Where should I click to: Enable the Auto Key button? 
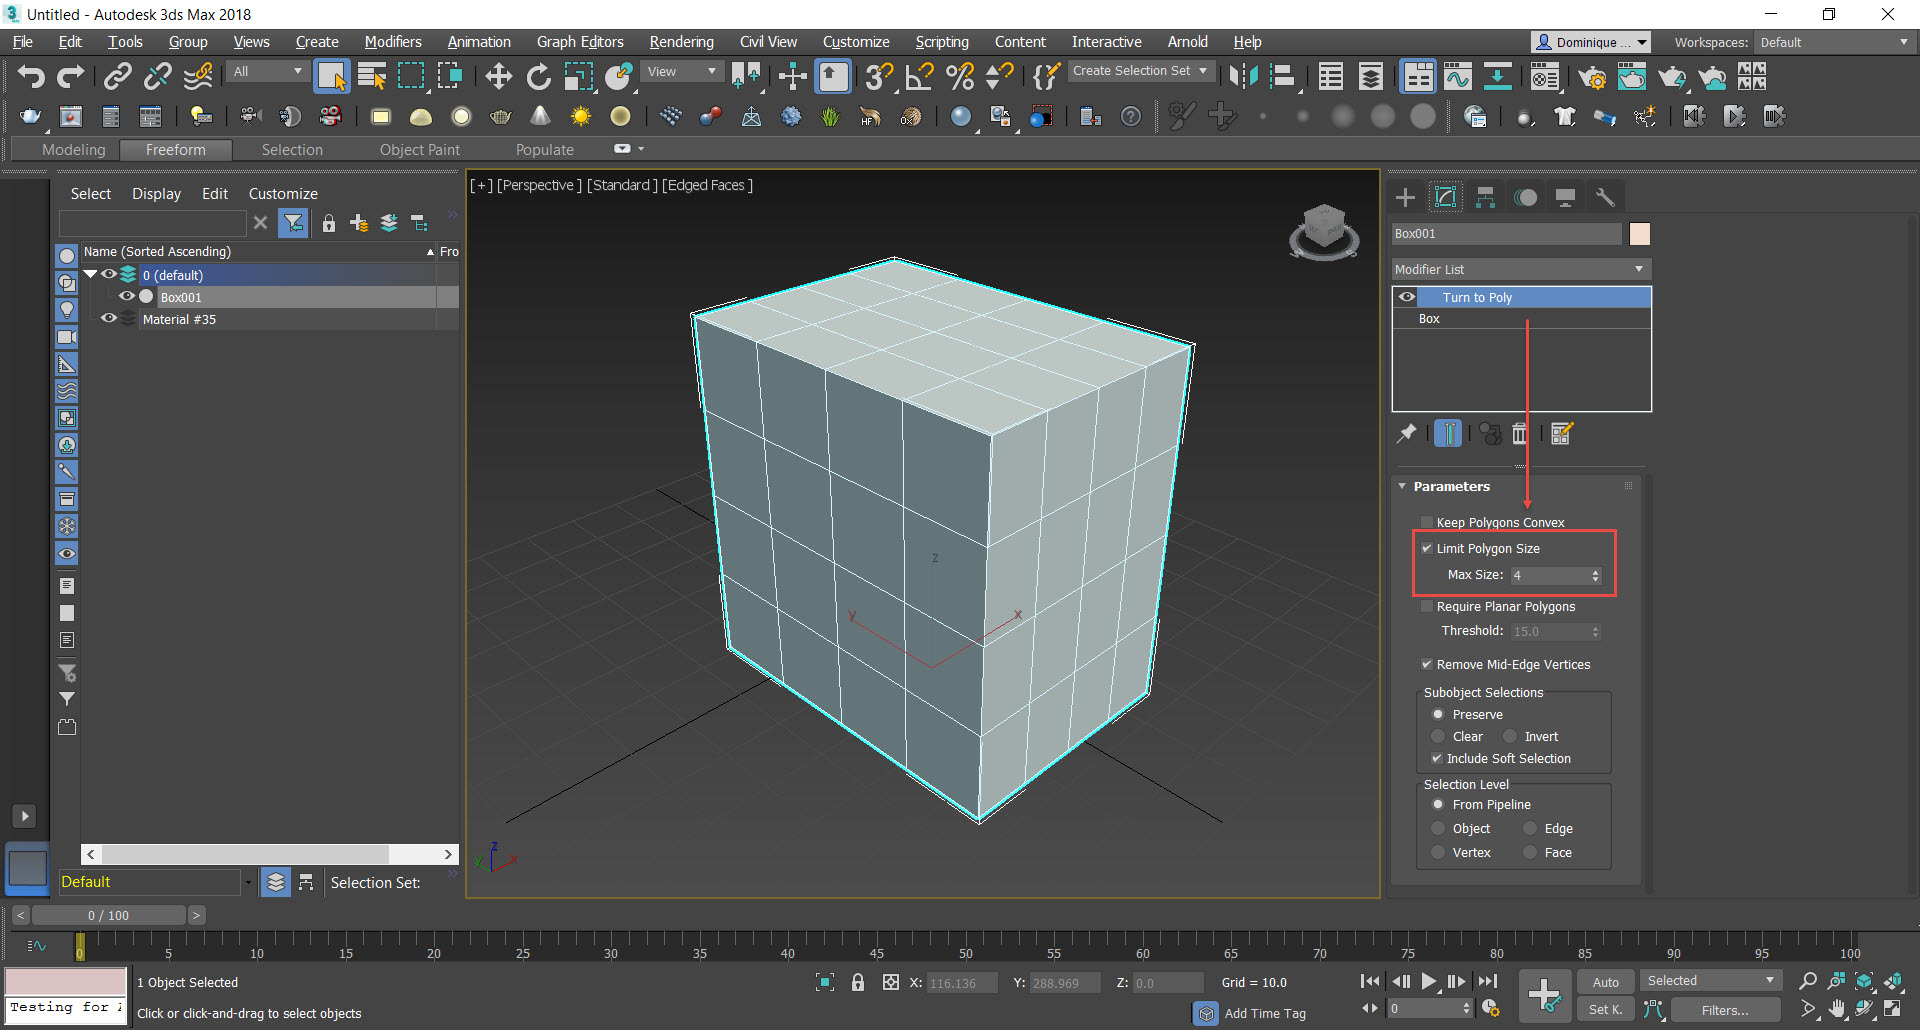tap(1605, 981)
